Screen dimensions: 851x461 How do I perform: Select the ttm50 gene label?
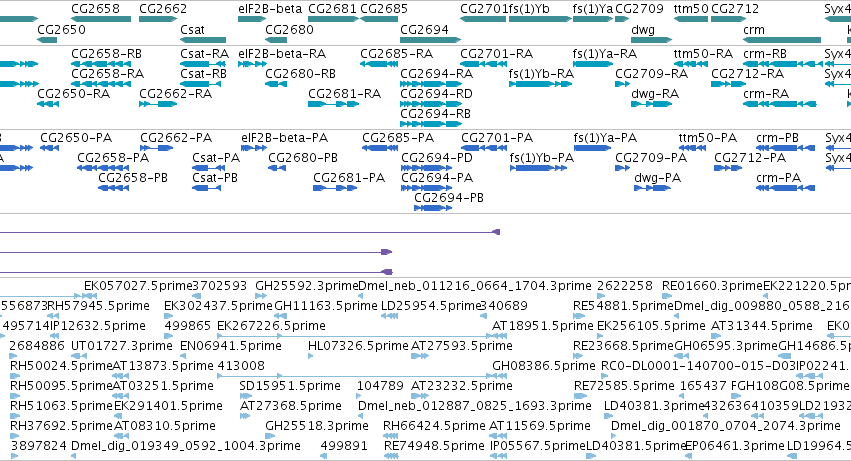(x=691, y=9)
